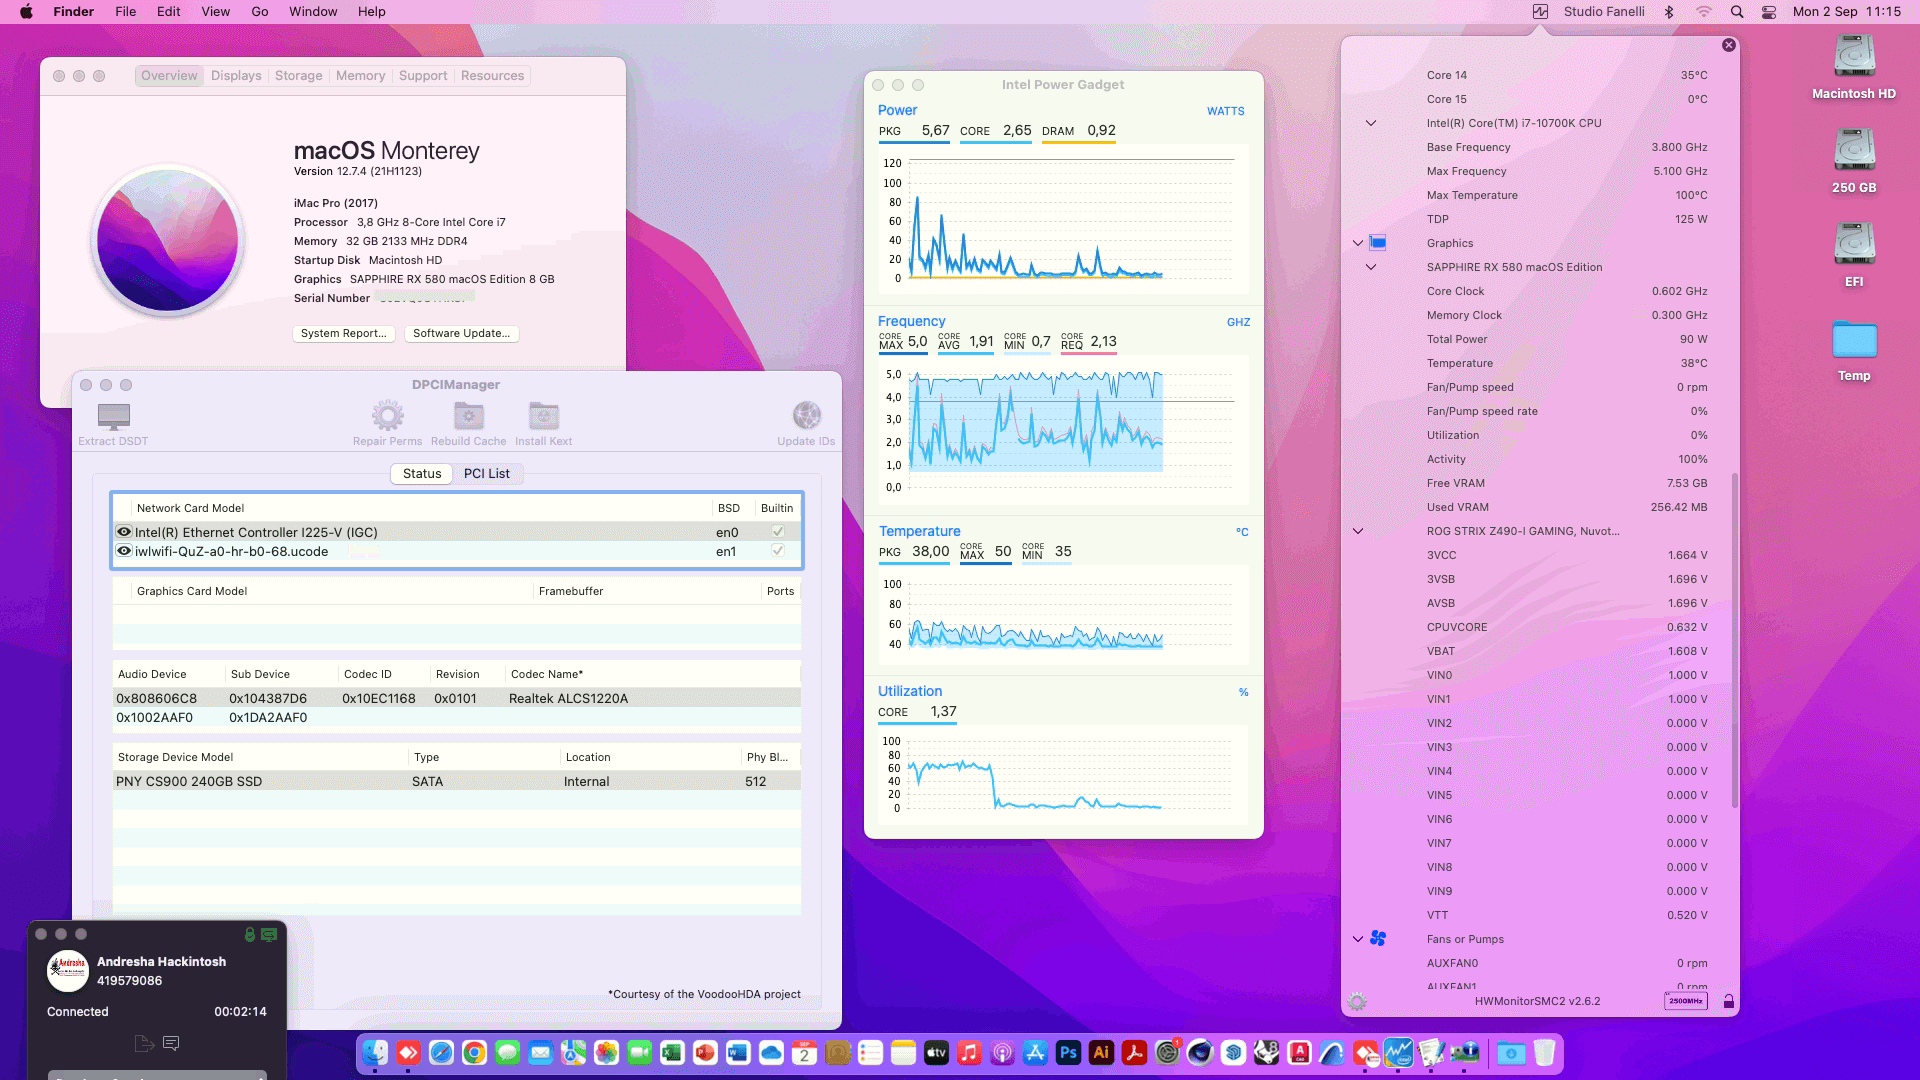Toggle visibility of the Intel Ethernet Controller entry

pyautogui.click(x=124, y=532)
